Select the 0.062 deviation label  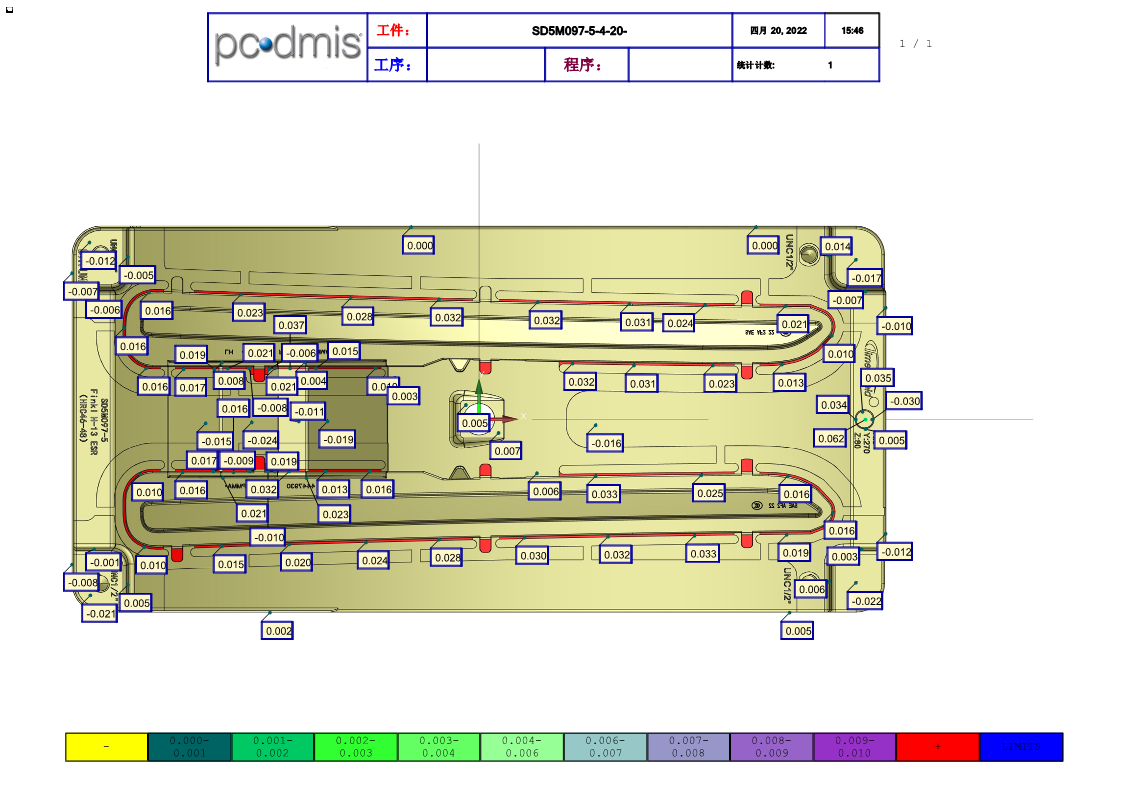click(x=831, y=438)
